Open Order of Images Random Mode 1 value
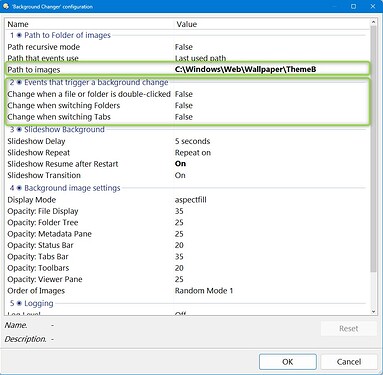Screen dimensions: 383x375 pos(204,291)
